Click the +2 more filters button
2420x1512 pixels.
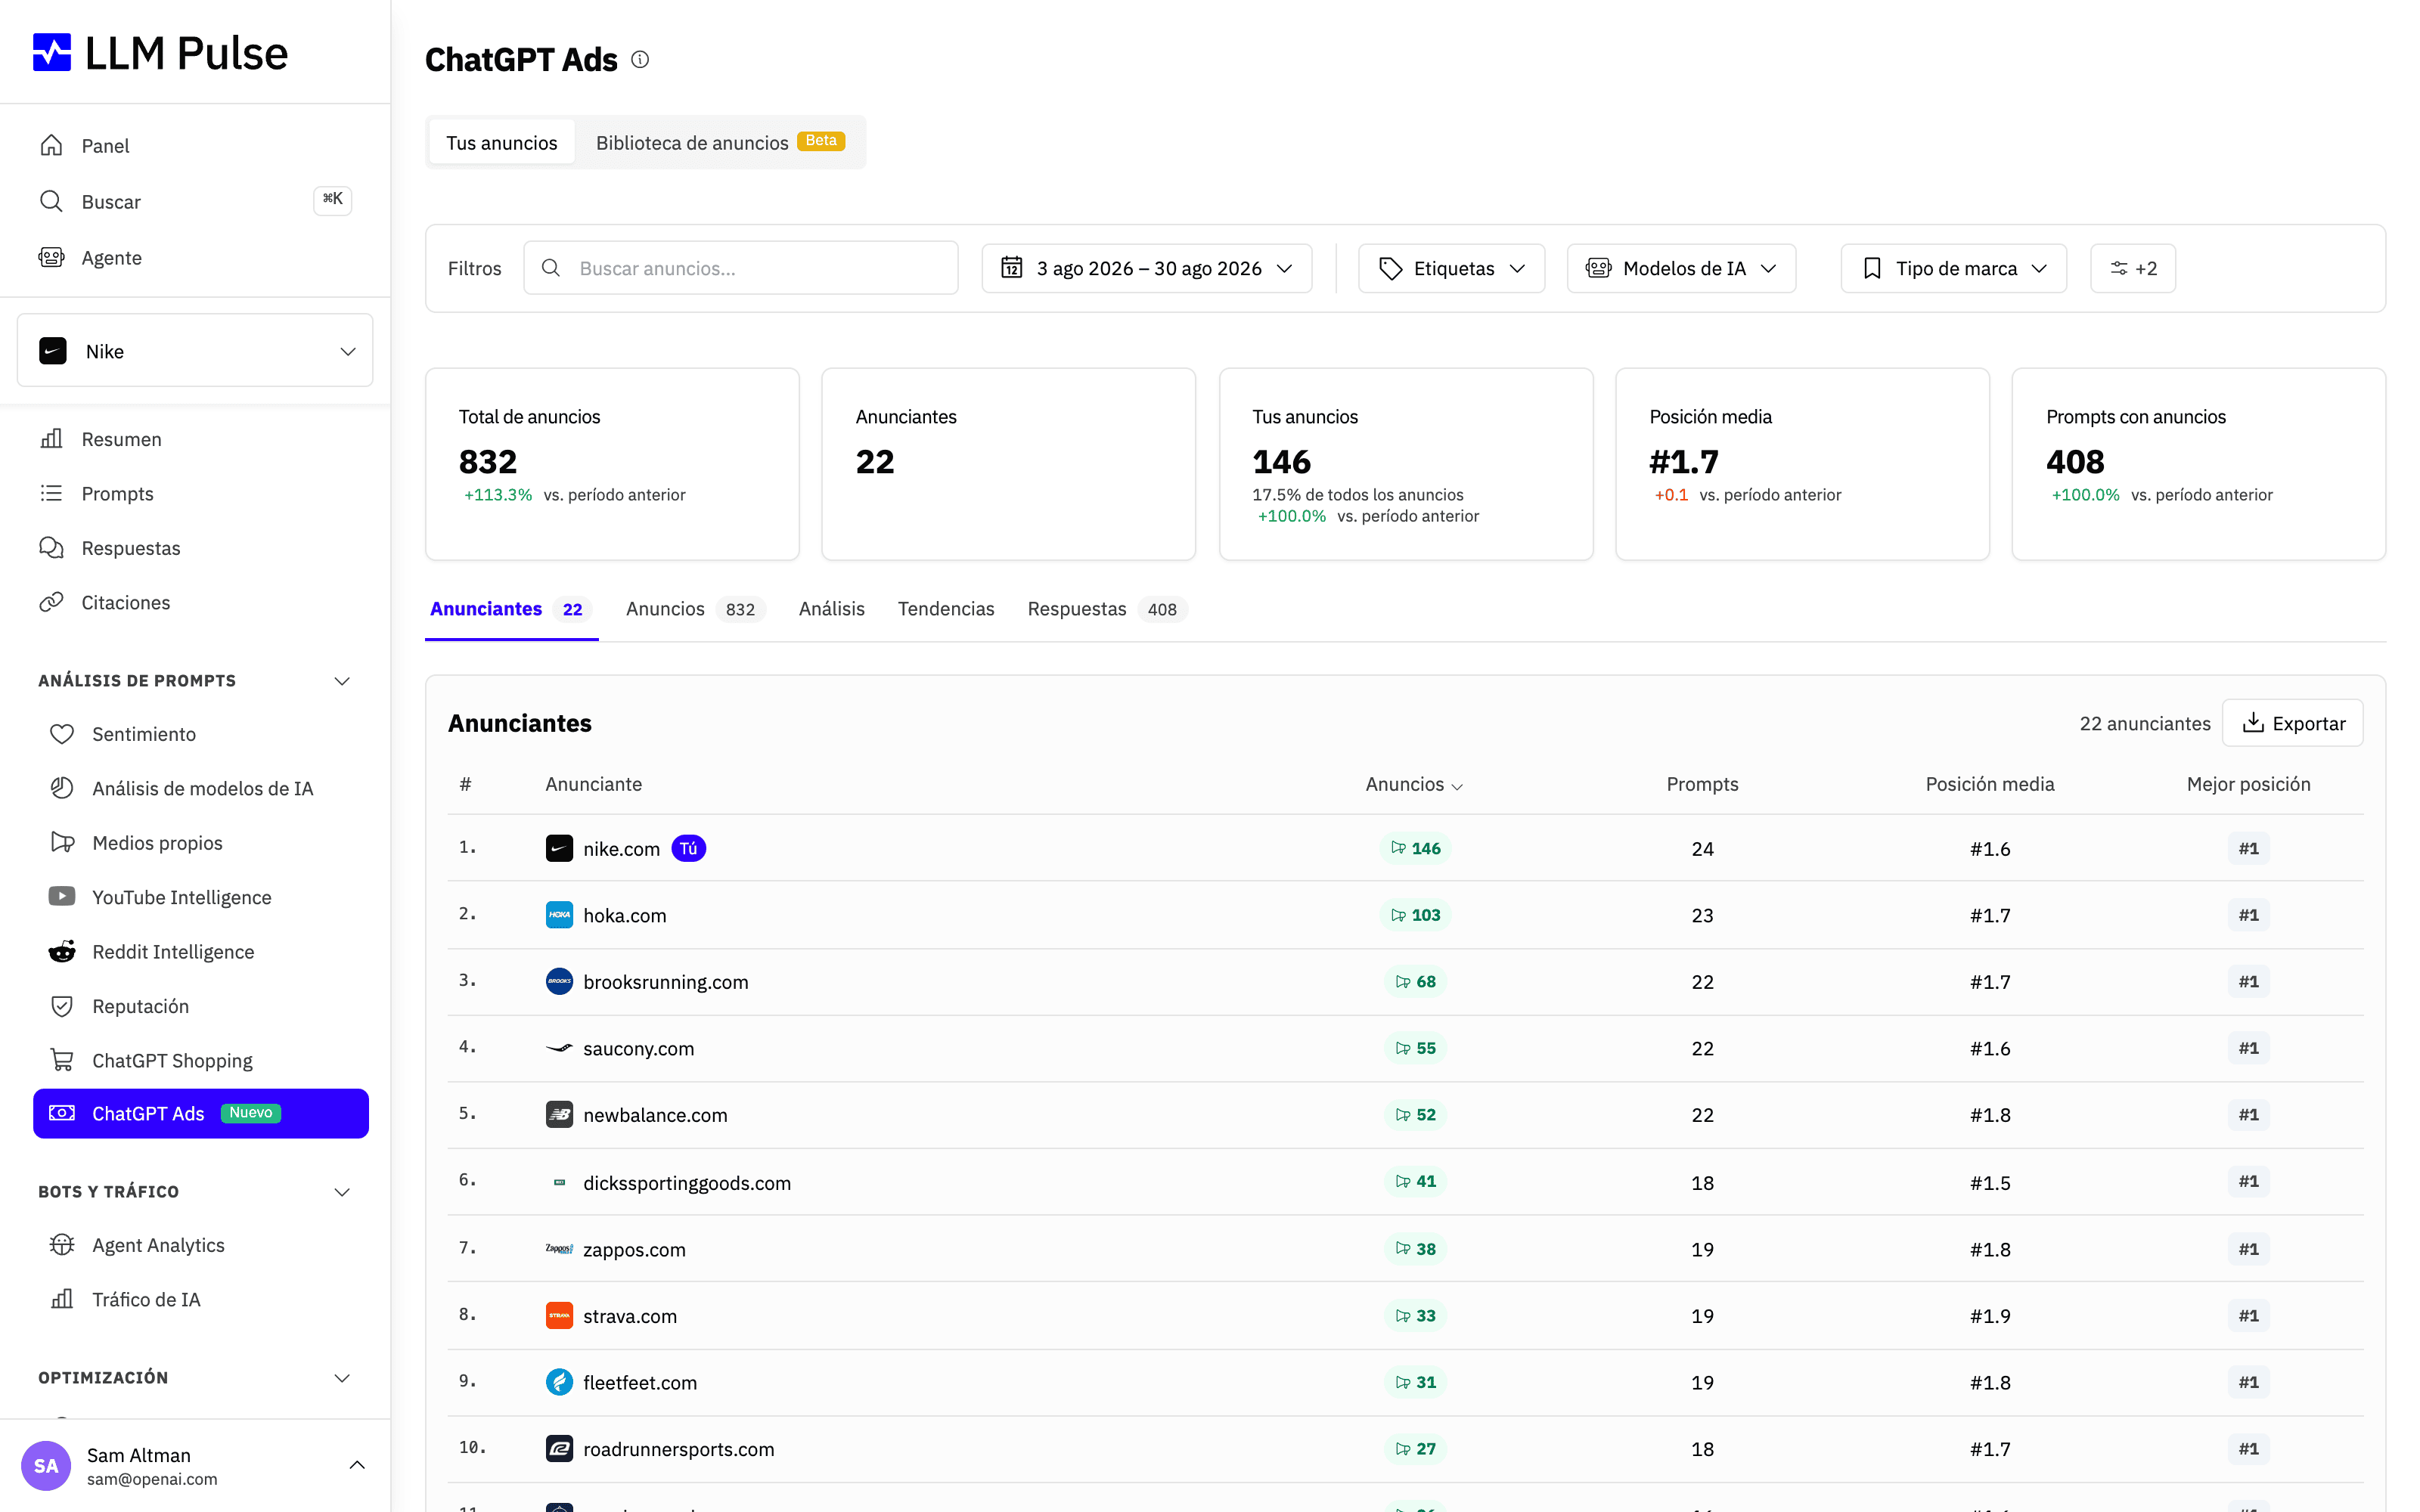2133,268
